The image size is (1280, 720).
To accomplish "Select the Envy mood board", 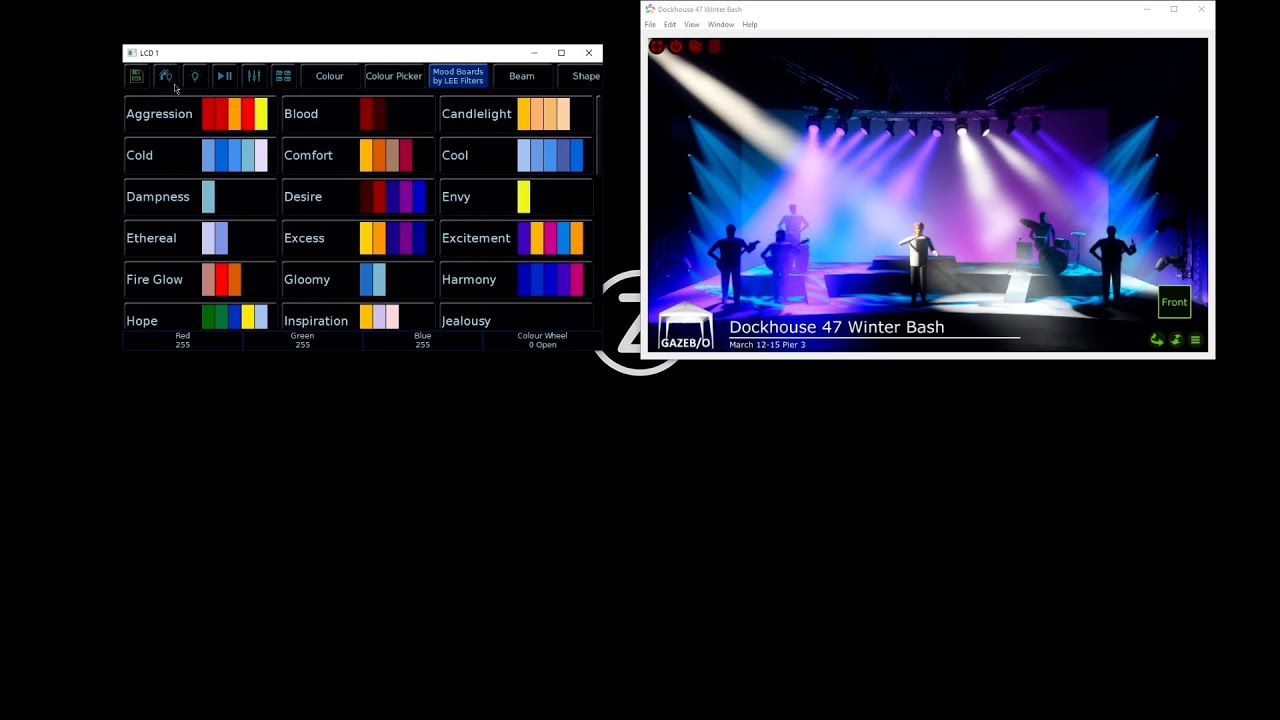I will 516,197.
